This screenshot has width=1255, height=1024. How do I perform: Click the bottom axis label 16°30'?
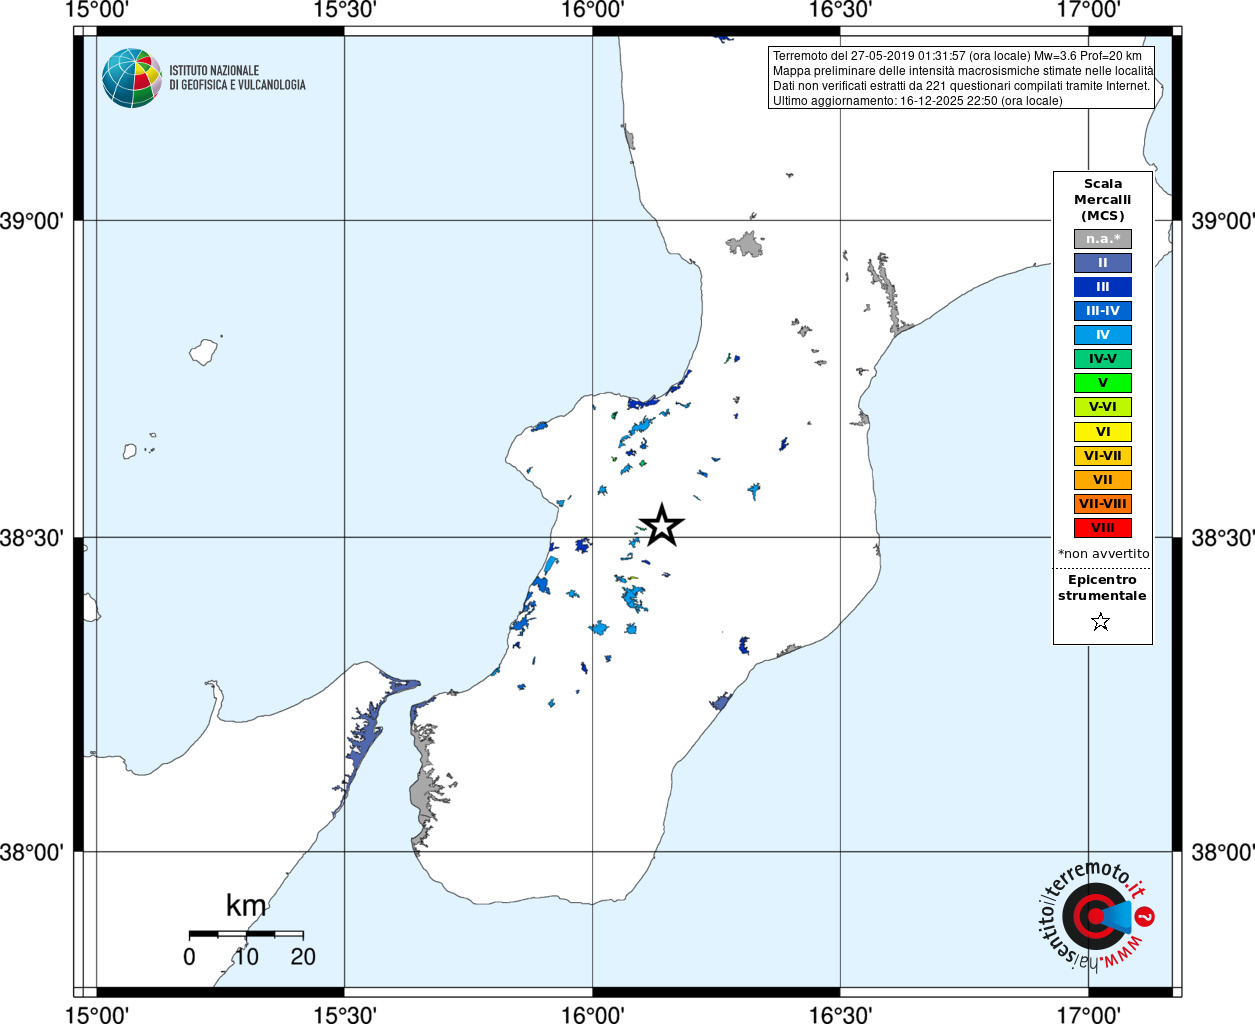pyautogui.click(x=840, y=1014)
